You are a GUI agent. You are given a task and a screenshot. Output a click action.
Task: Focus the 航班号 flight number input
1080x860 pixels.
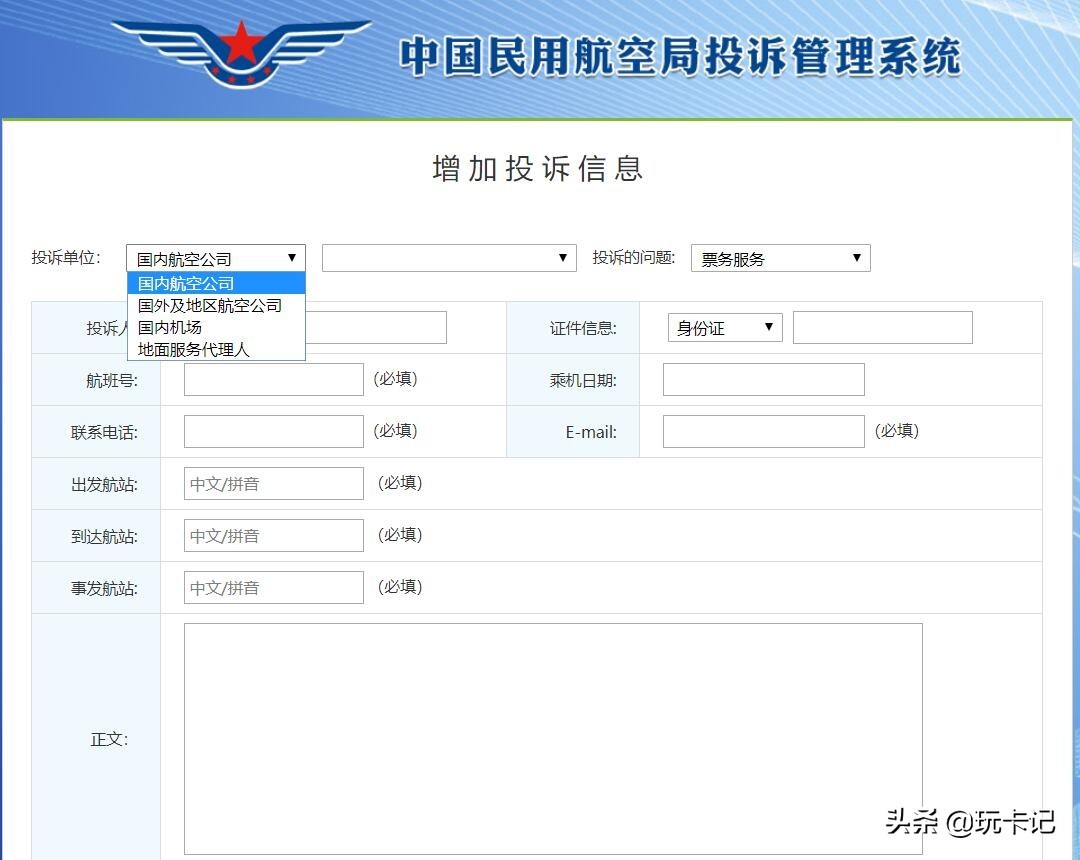pyautogui.click(x=273, y=379)
